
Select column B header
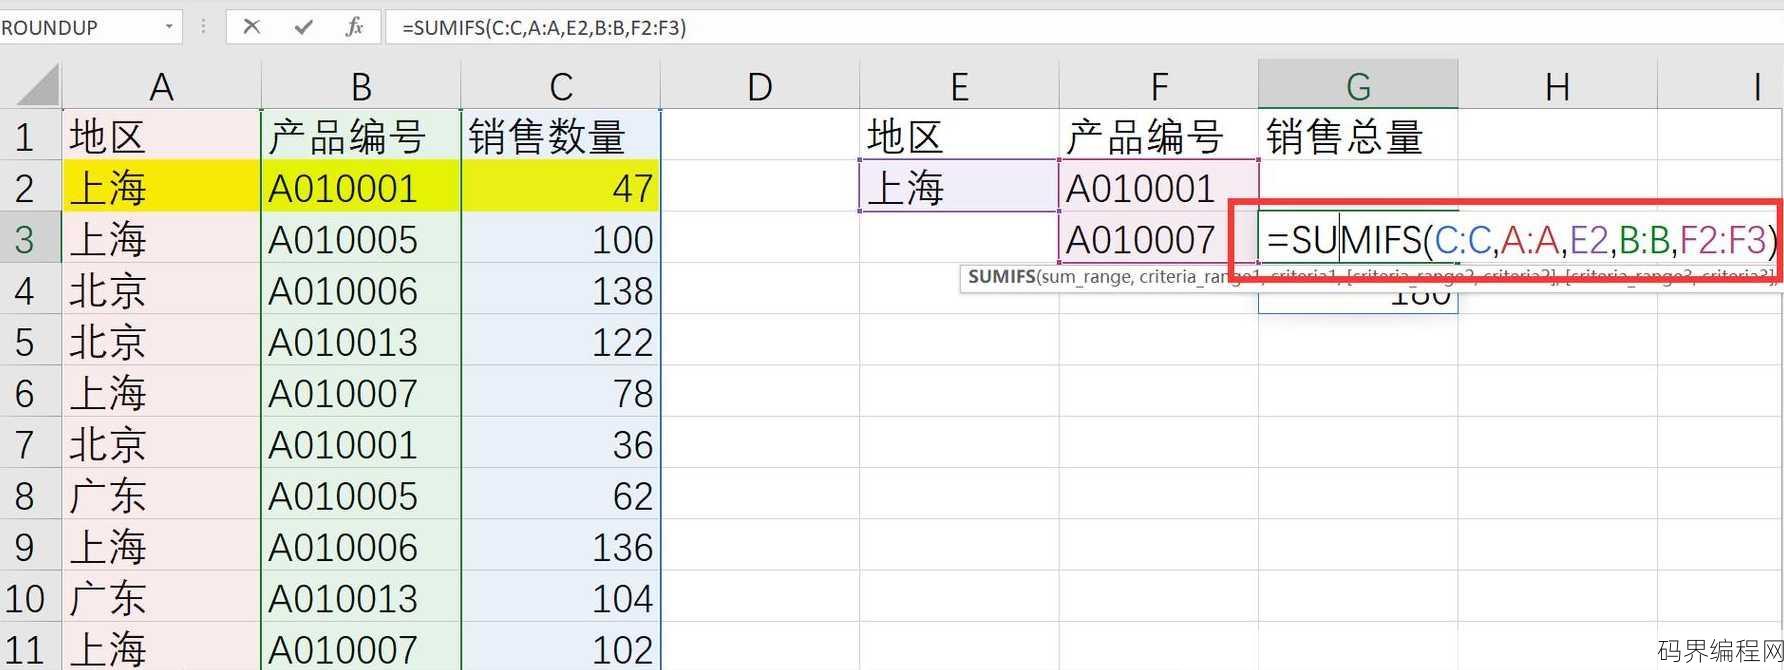coord(361,86)
